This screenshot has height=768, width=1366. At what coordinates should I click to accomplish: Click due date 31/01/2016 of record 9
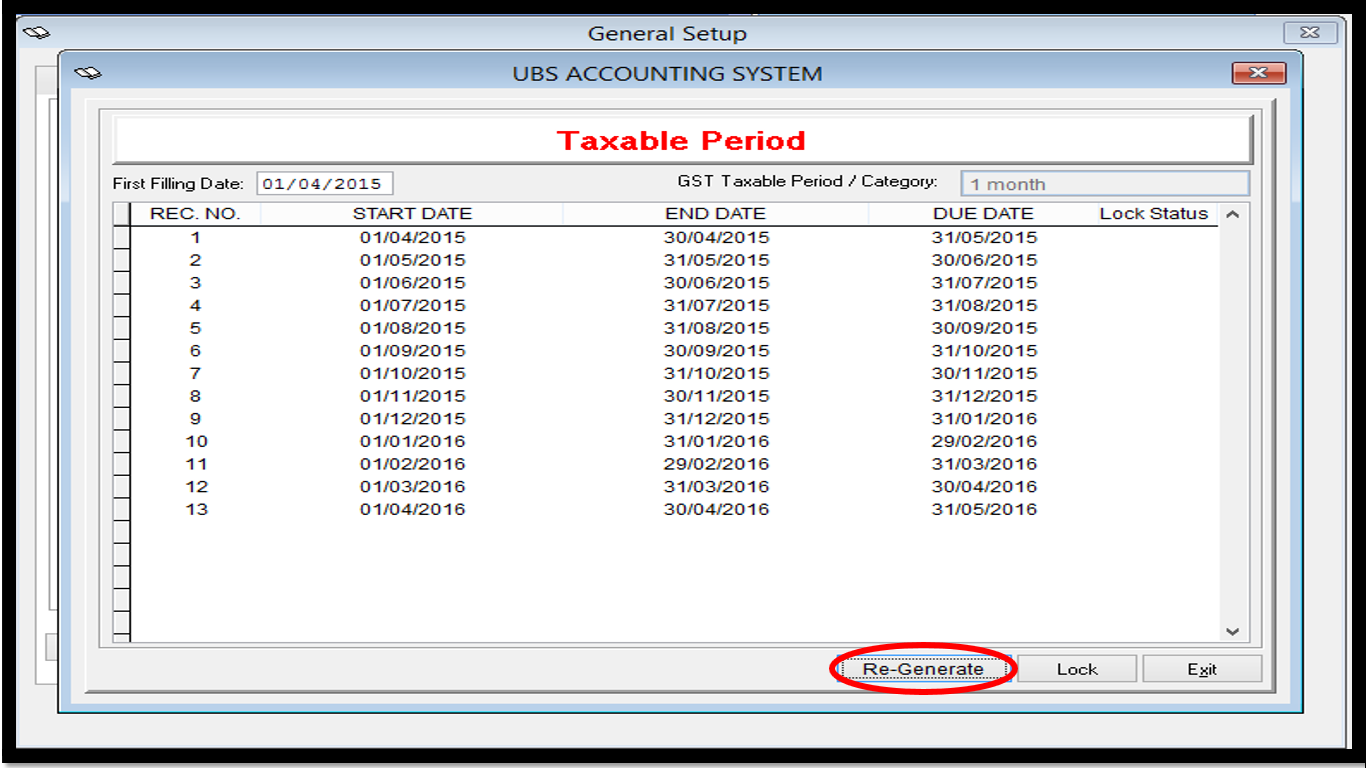click(x=985, y=419)
